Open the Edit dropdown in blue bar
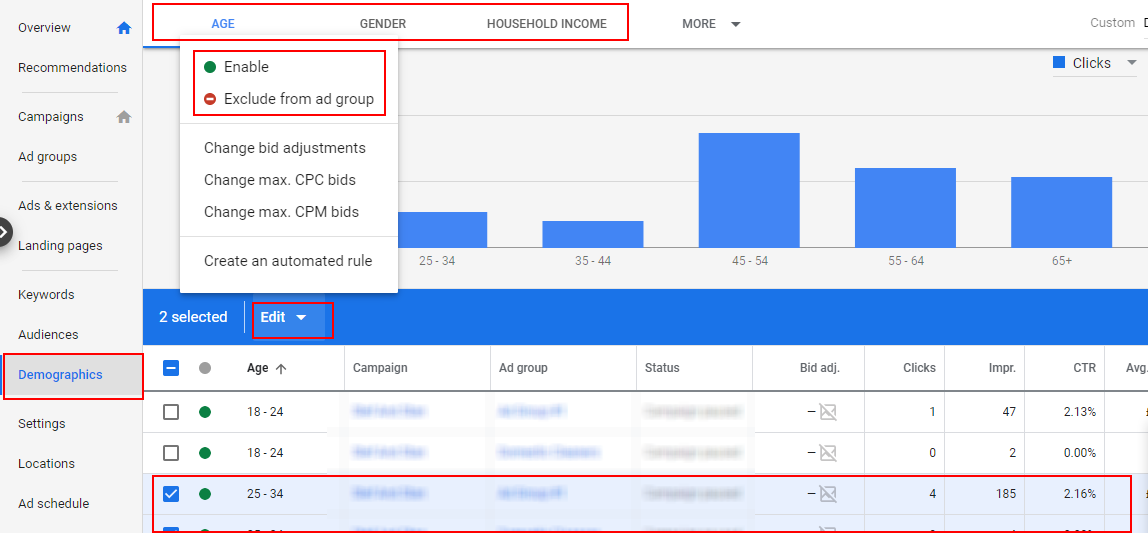Screen dimensions: 1148x533 [x=284, y=318]
